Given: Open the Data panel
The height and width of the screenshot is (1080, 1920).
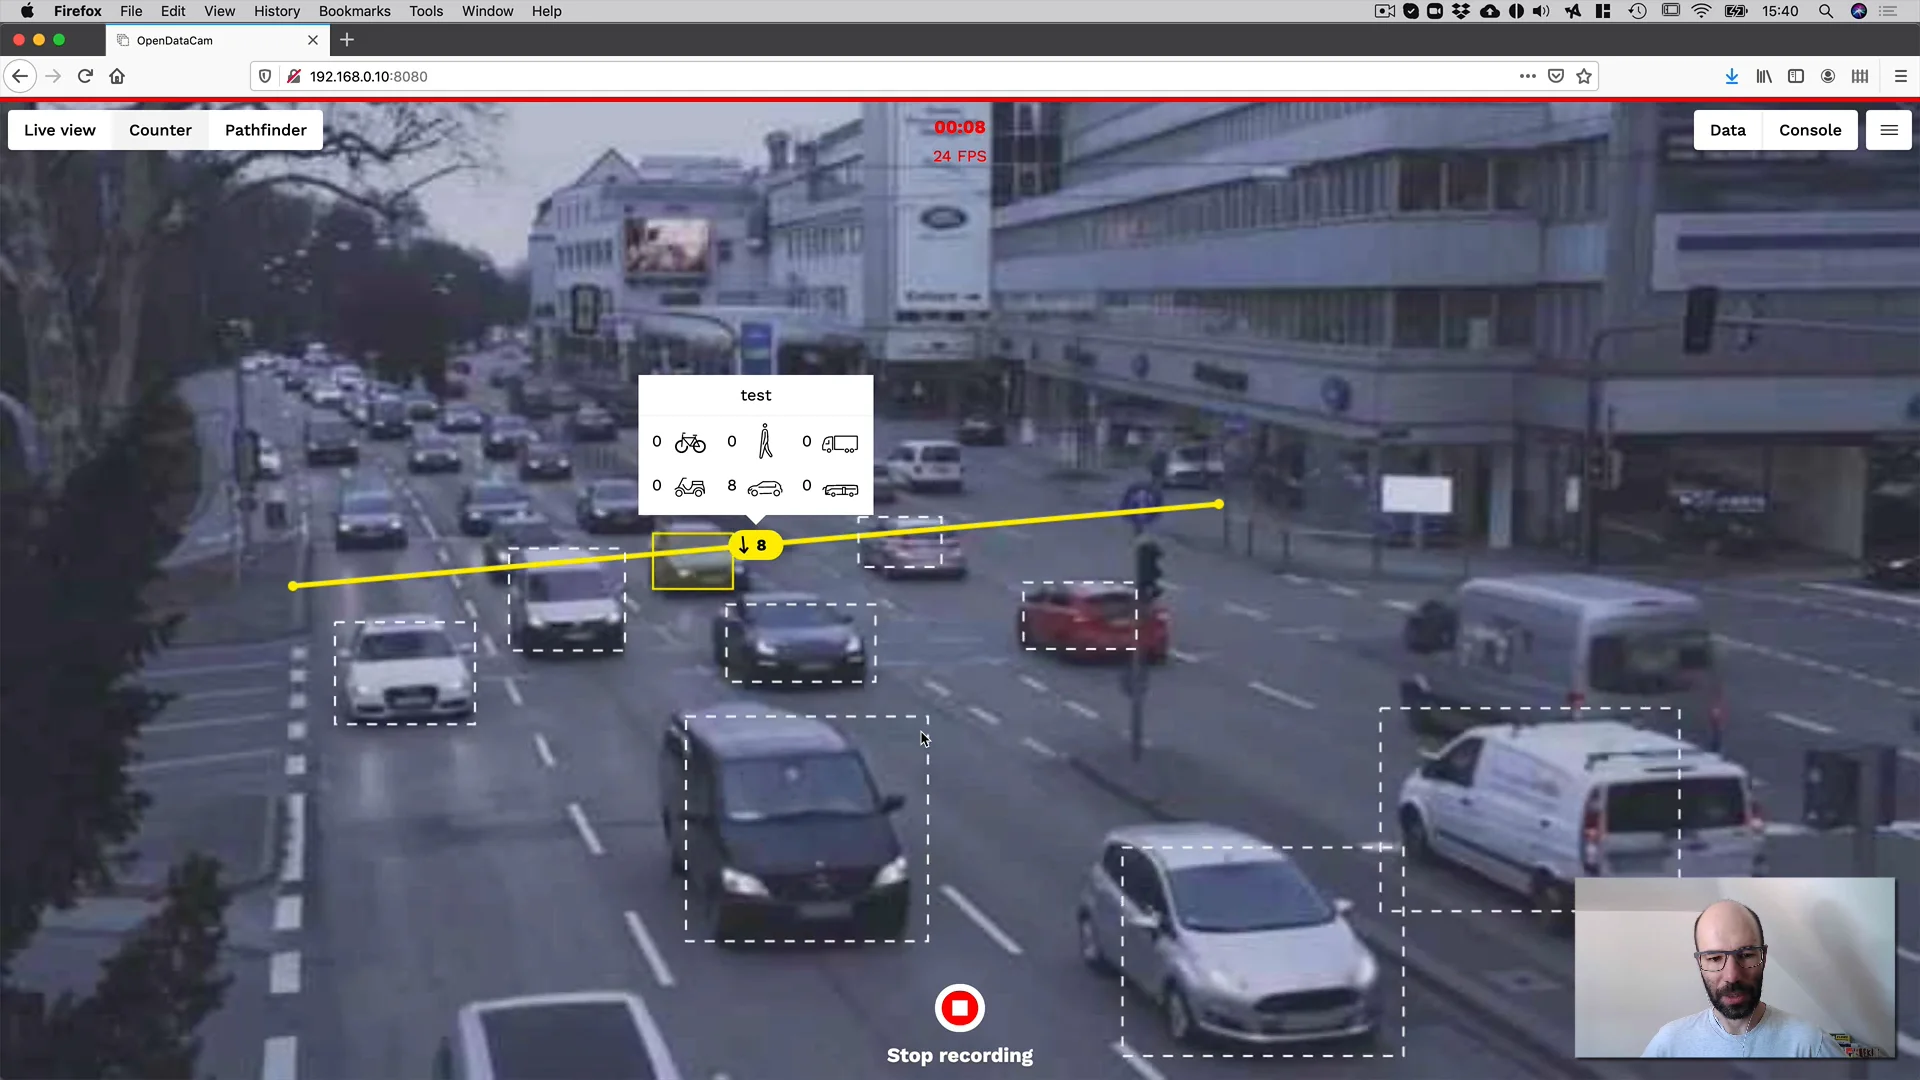Looking at the screenshot, I should point(1728,130).
